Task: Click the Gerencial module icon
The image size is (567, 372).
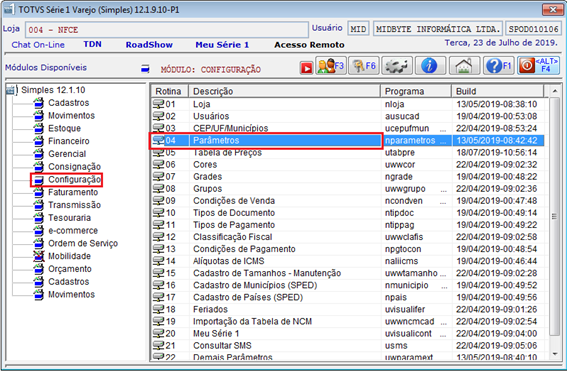Action: click(x=39, y=154)
